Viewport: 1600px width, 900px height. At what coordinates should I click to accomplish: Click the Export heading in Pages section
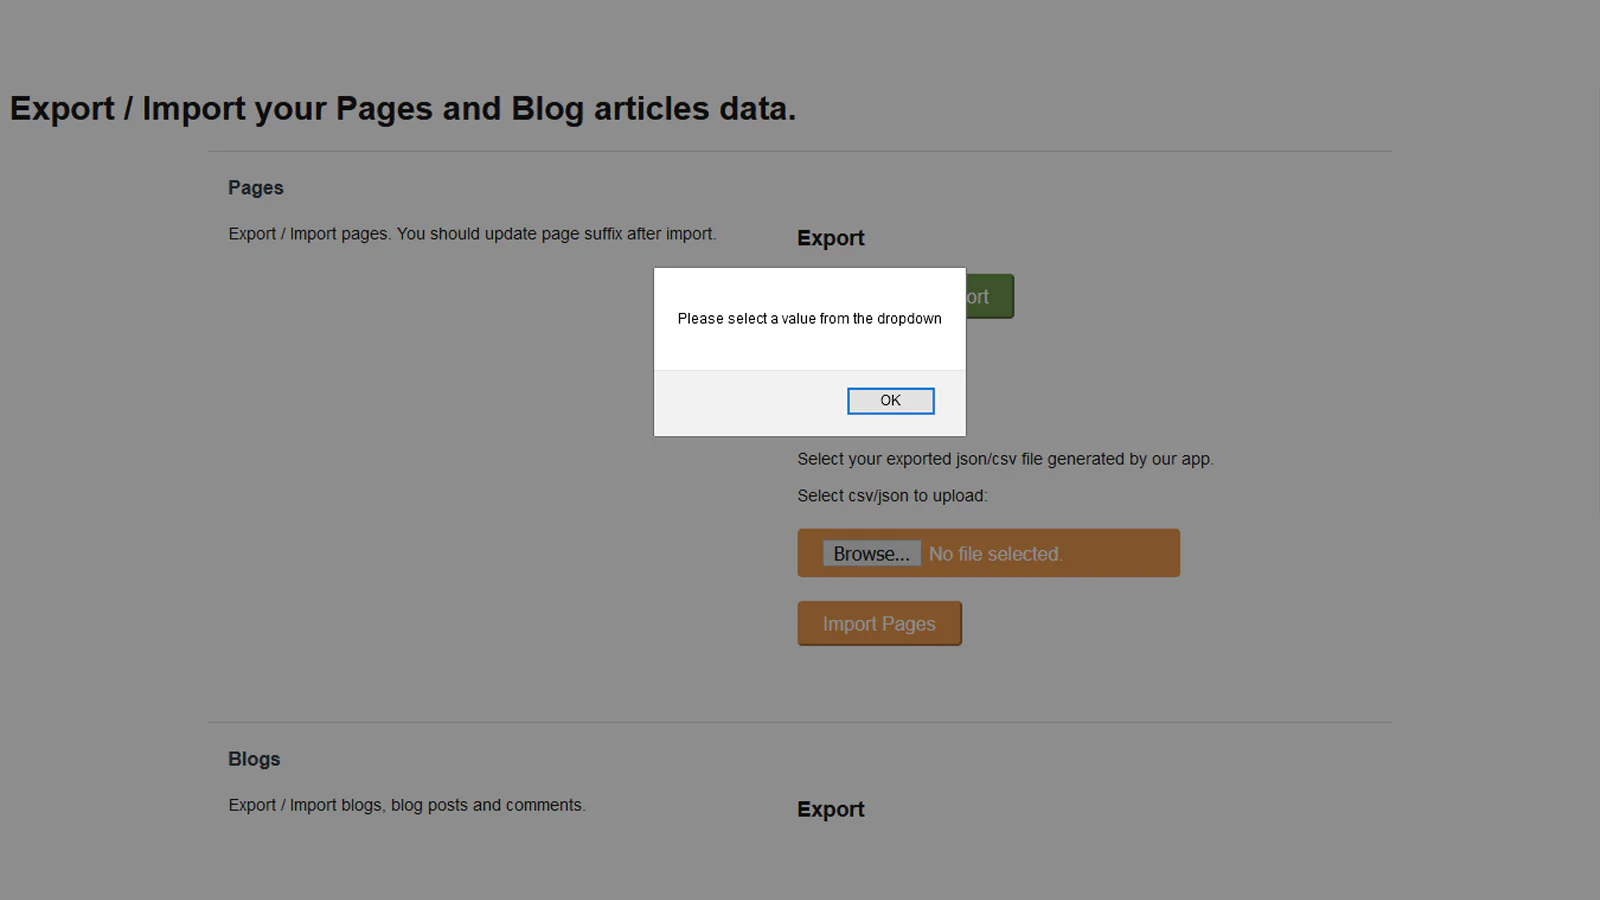pos(831,238)
